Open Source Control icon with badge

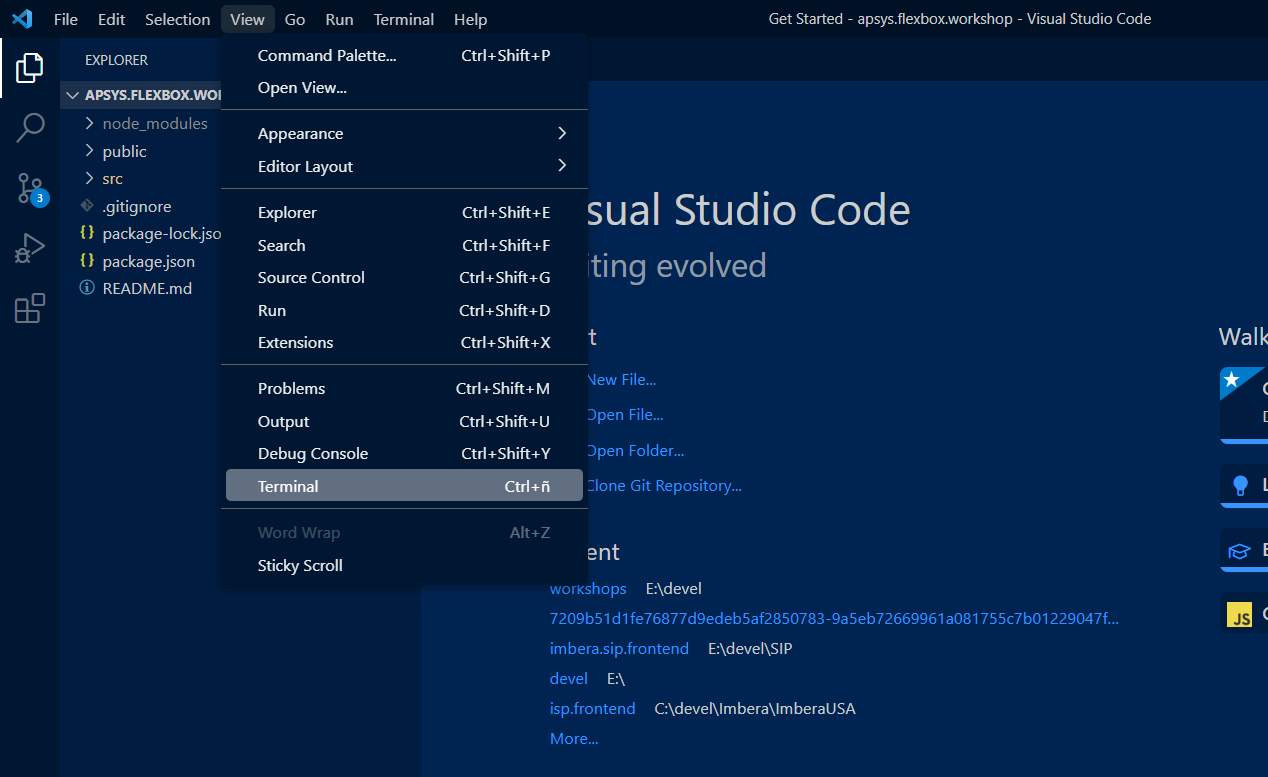point(30,188)
